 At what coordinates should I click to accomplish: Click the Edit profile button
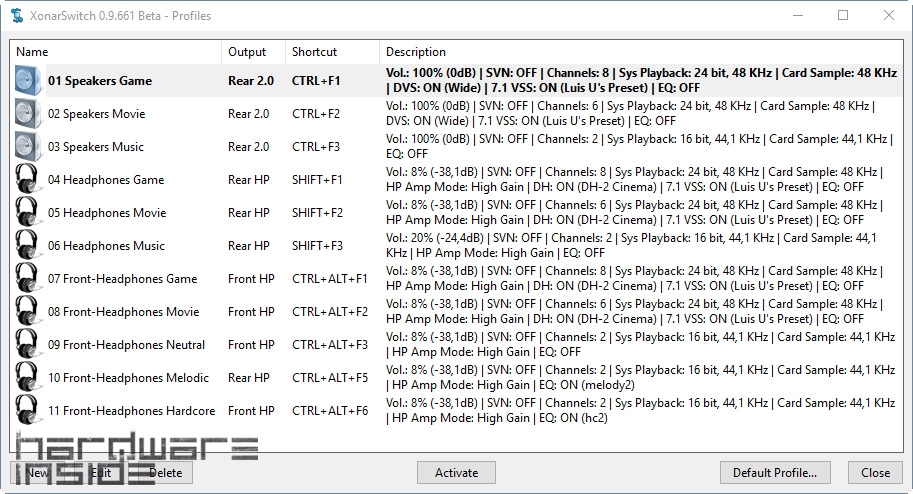tap(101, 472)
